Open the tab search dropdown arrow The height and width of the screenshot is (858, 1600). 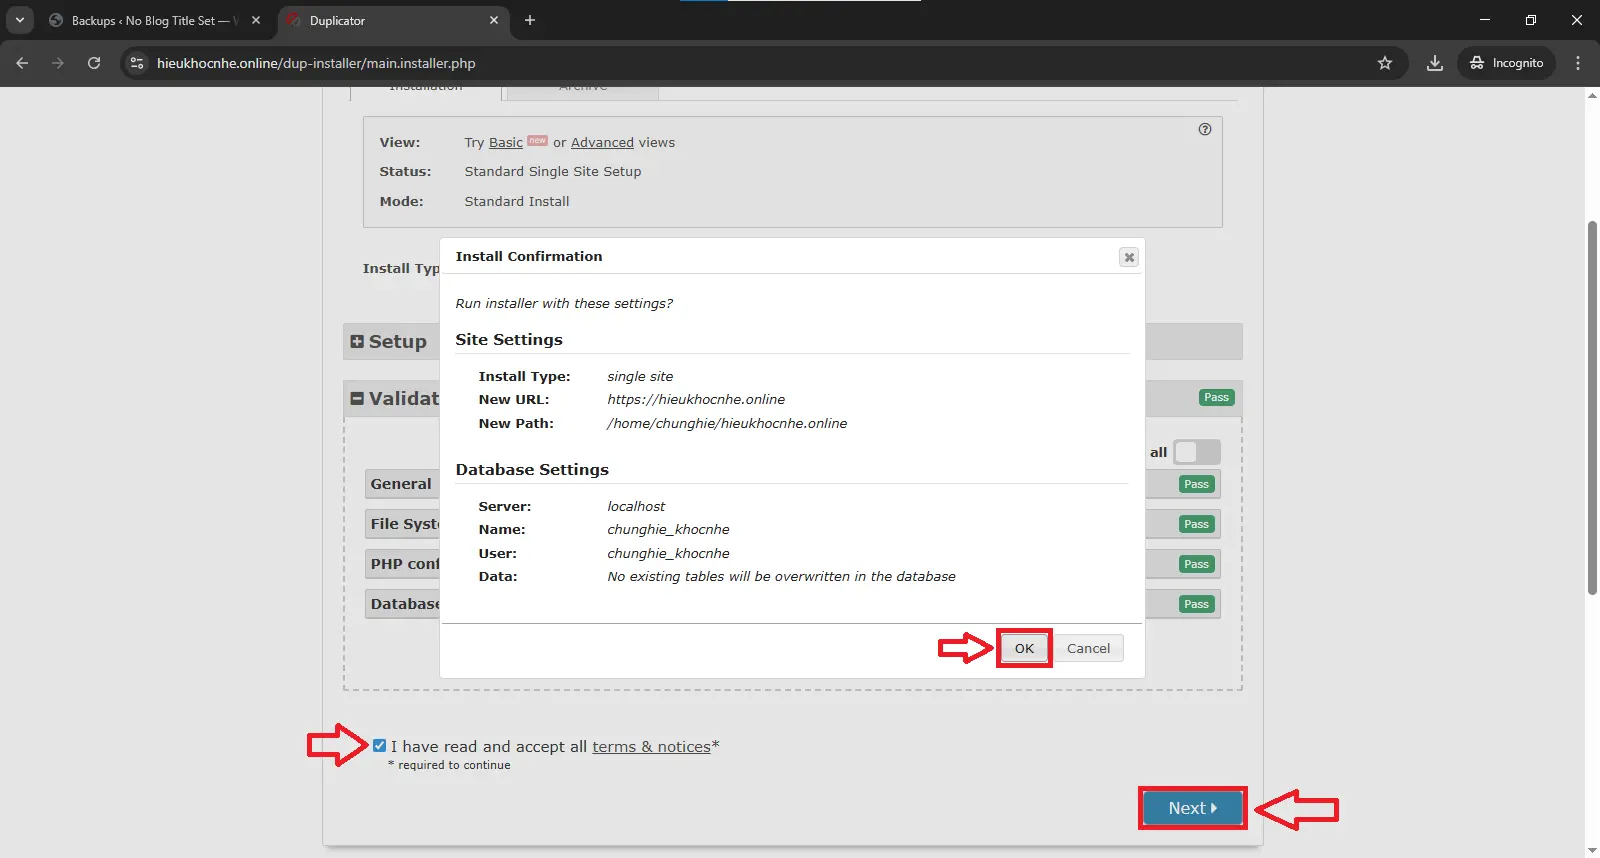pos(20,20)
